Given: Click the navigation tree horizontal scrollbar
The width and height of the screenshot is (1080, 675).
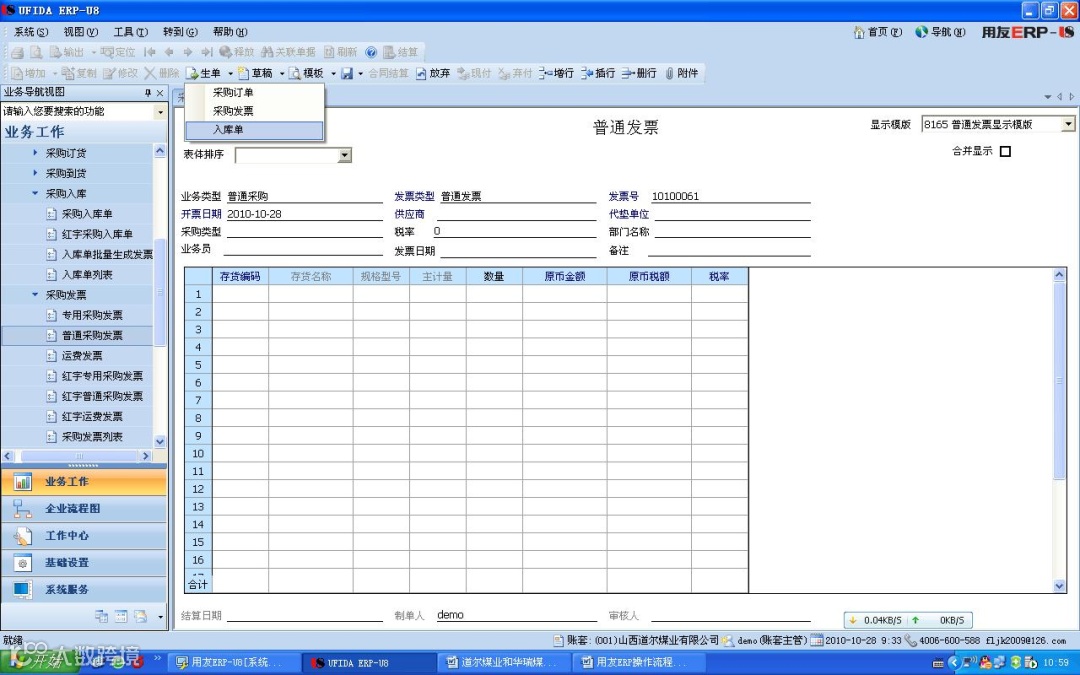Looking at the screenshot, I should click(x=79, y=456).
